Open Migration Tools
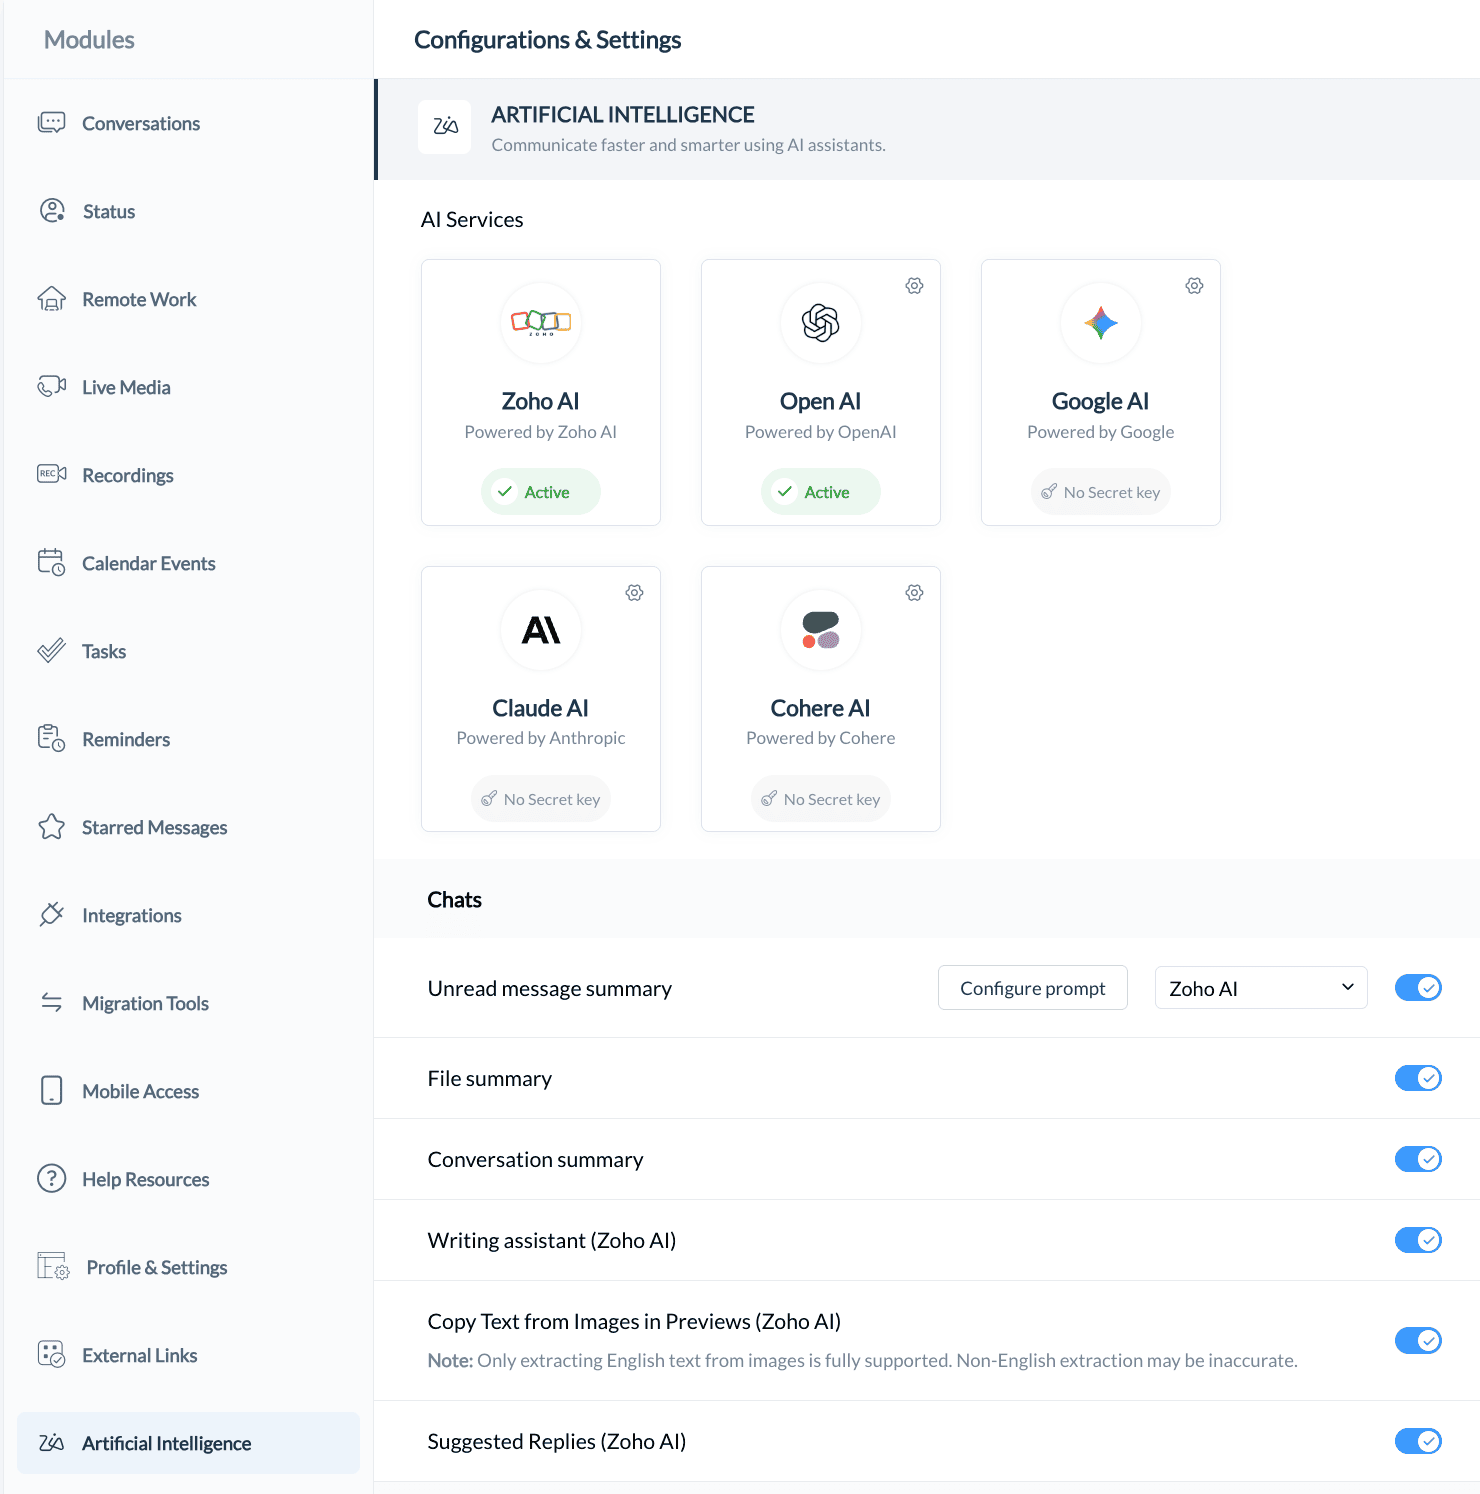 [188, 1003]
